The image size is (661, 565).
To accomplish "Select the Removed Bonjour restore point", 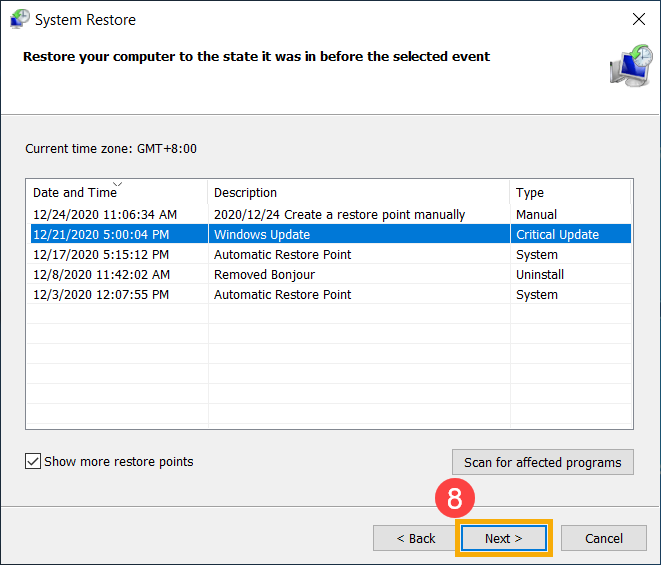I will [x=264, y=274].
